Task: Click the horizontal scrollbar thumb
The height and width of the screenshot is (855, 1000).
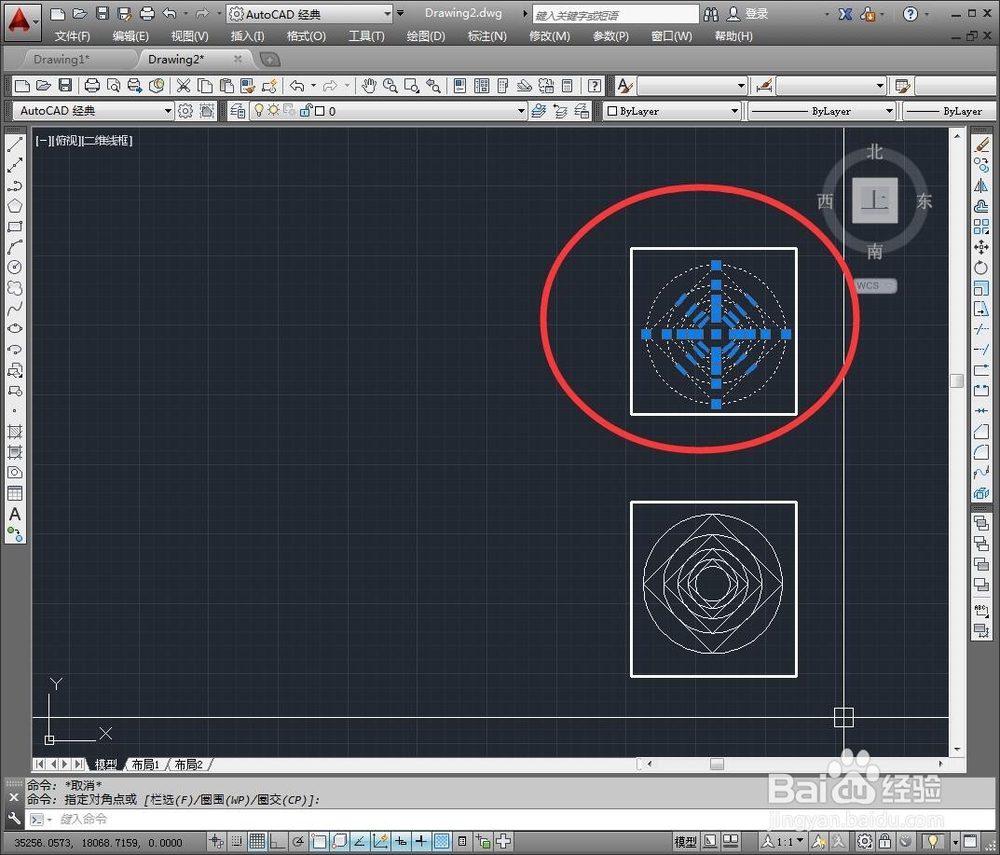Action: point(717,764)
